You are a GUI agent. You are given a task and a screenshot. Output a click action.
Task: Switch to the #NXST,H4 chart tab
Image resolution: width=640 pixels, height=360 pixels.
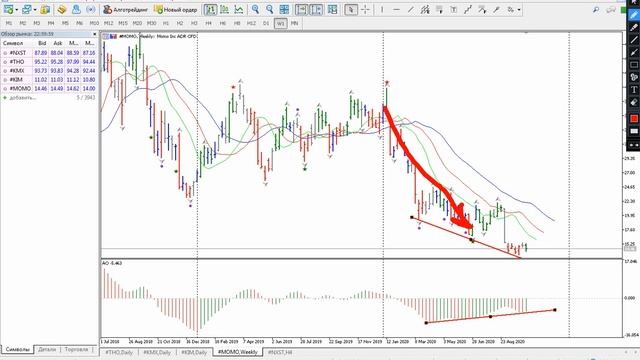[x=280, y=352]
